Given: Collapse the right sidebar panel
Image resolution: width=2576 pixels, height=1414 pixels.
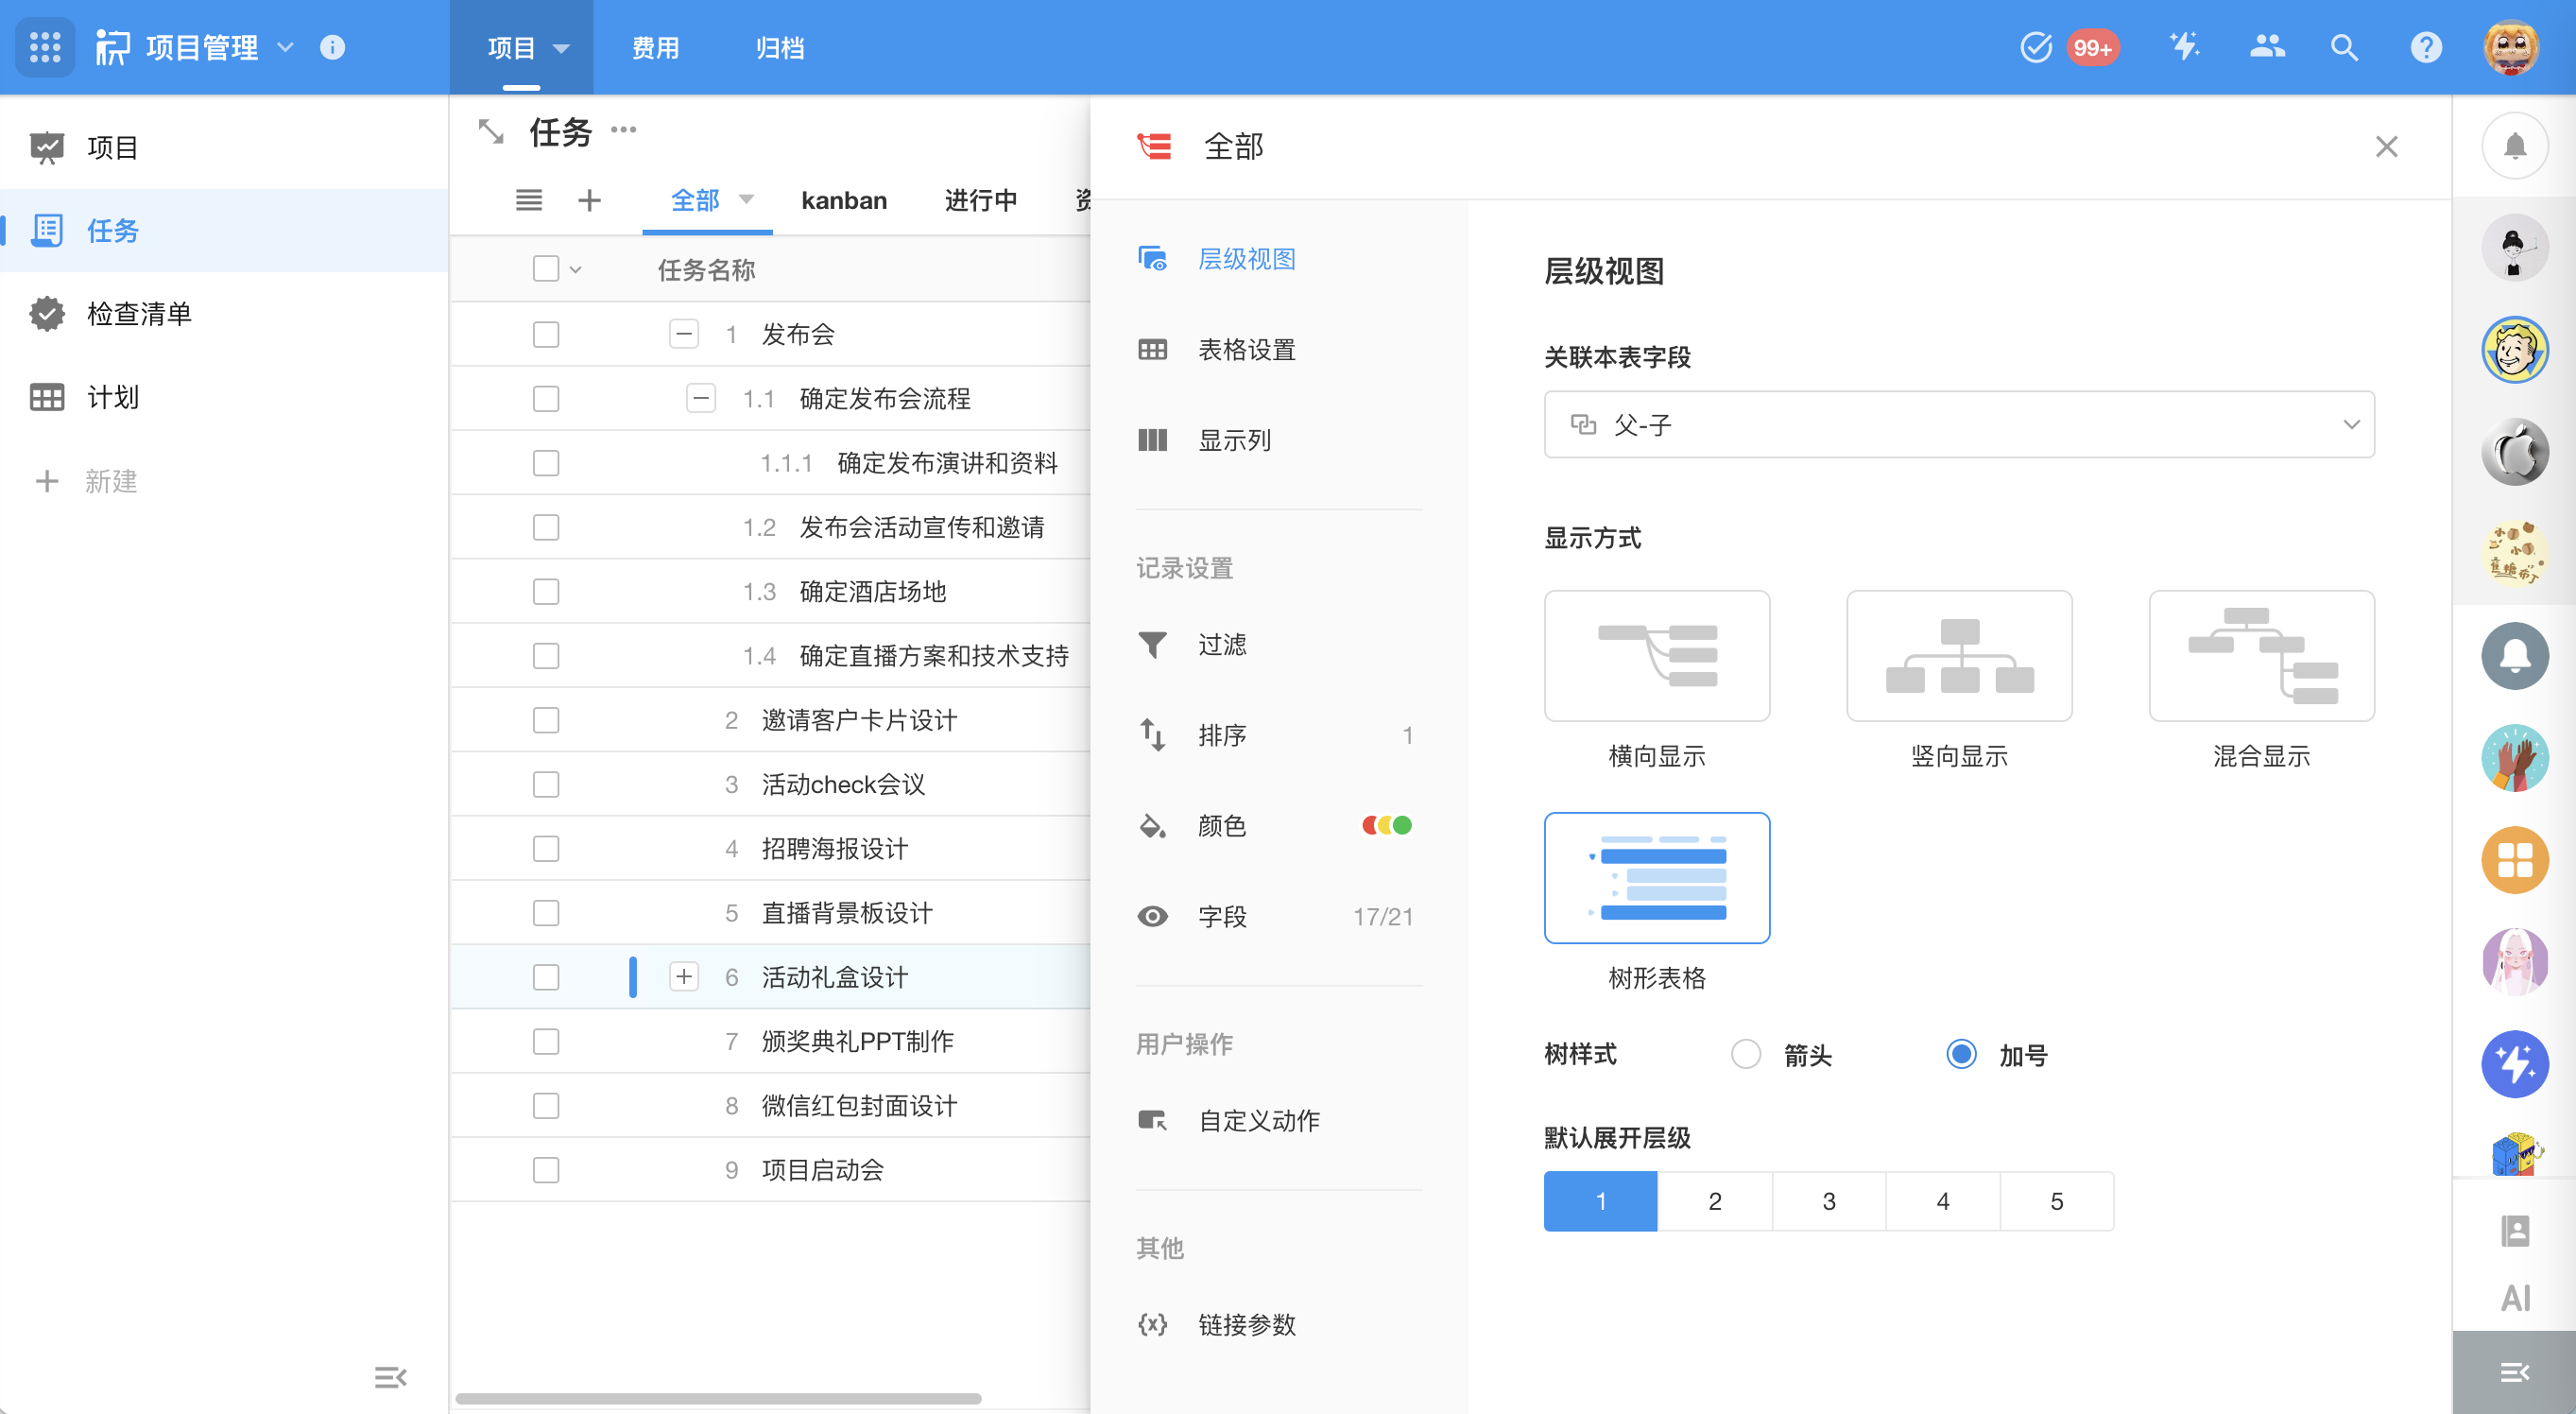Looking at the screenshot, I should click(x=2514, y=1372).
